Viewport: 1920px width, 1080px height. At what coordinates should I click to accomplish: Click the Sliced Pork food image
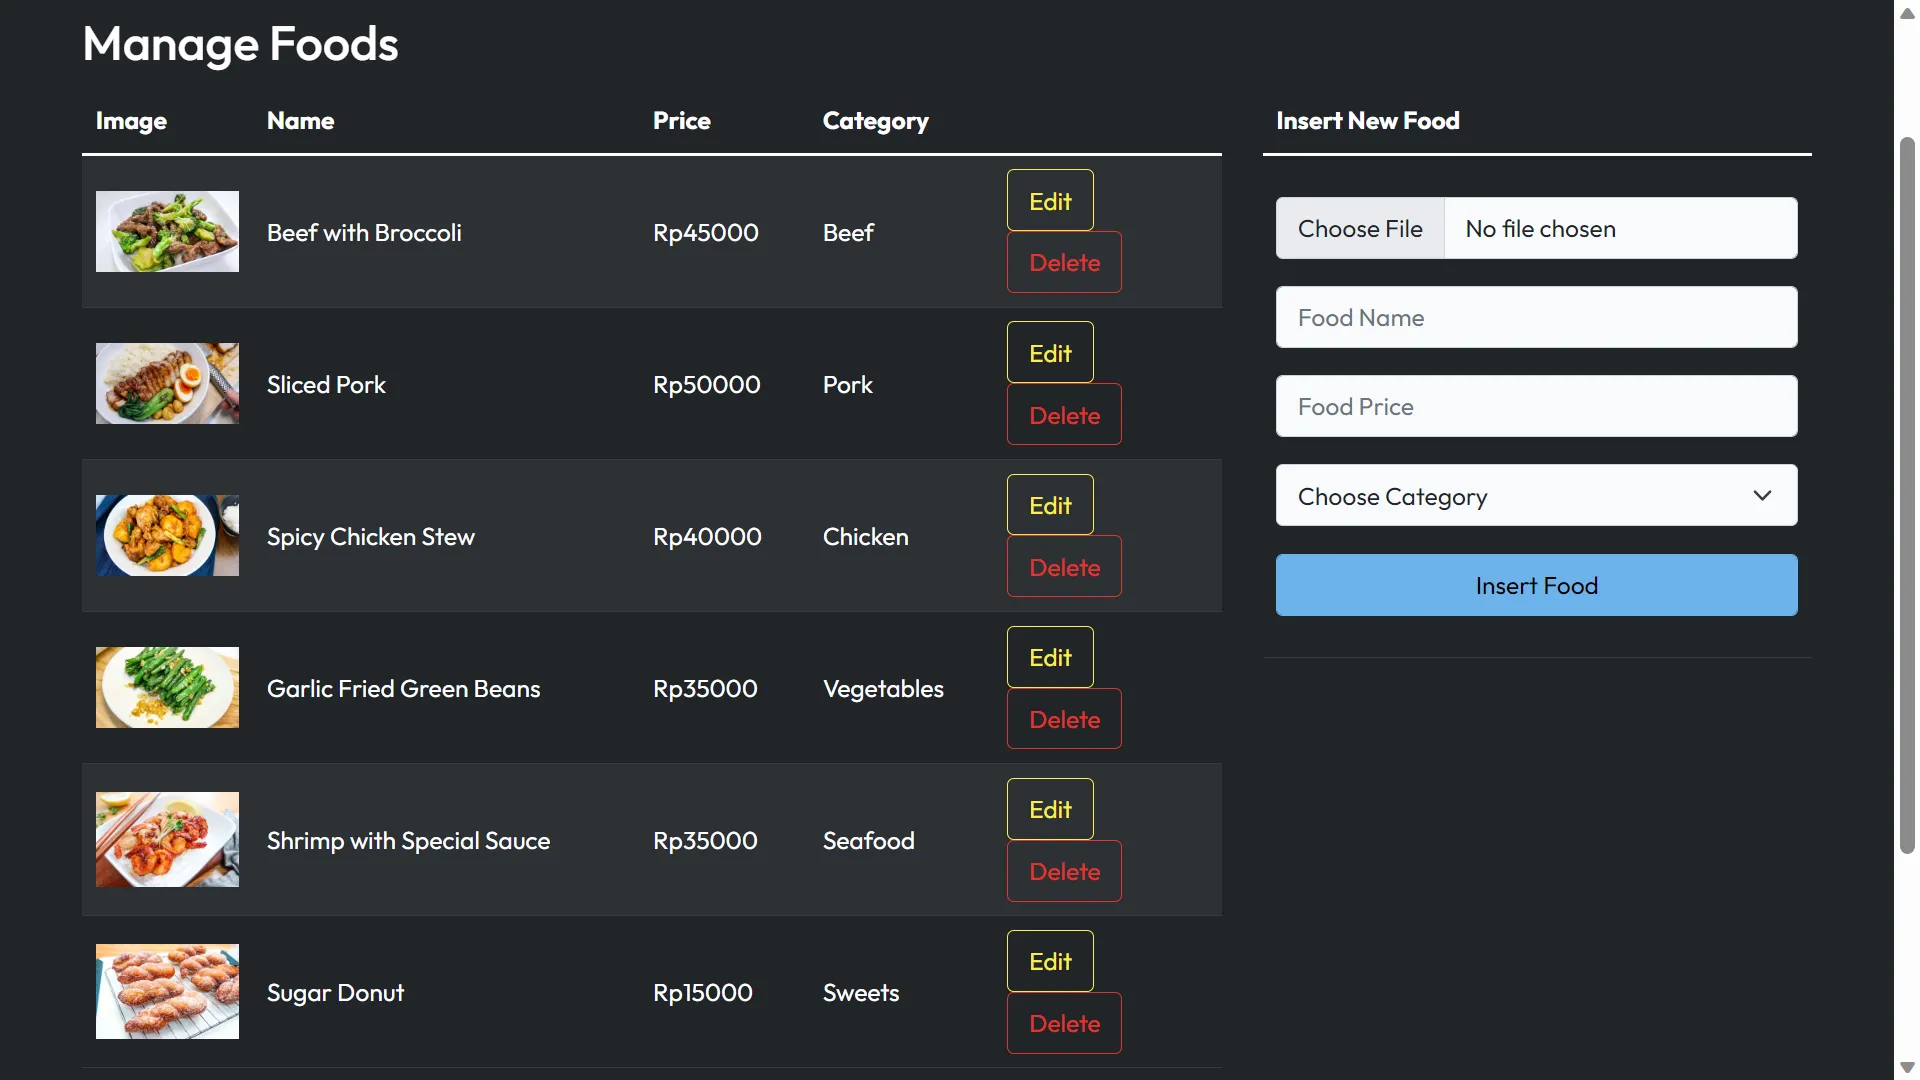[x=167, y=384]
